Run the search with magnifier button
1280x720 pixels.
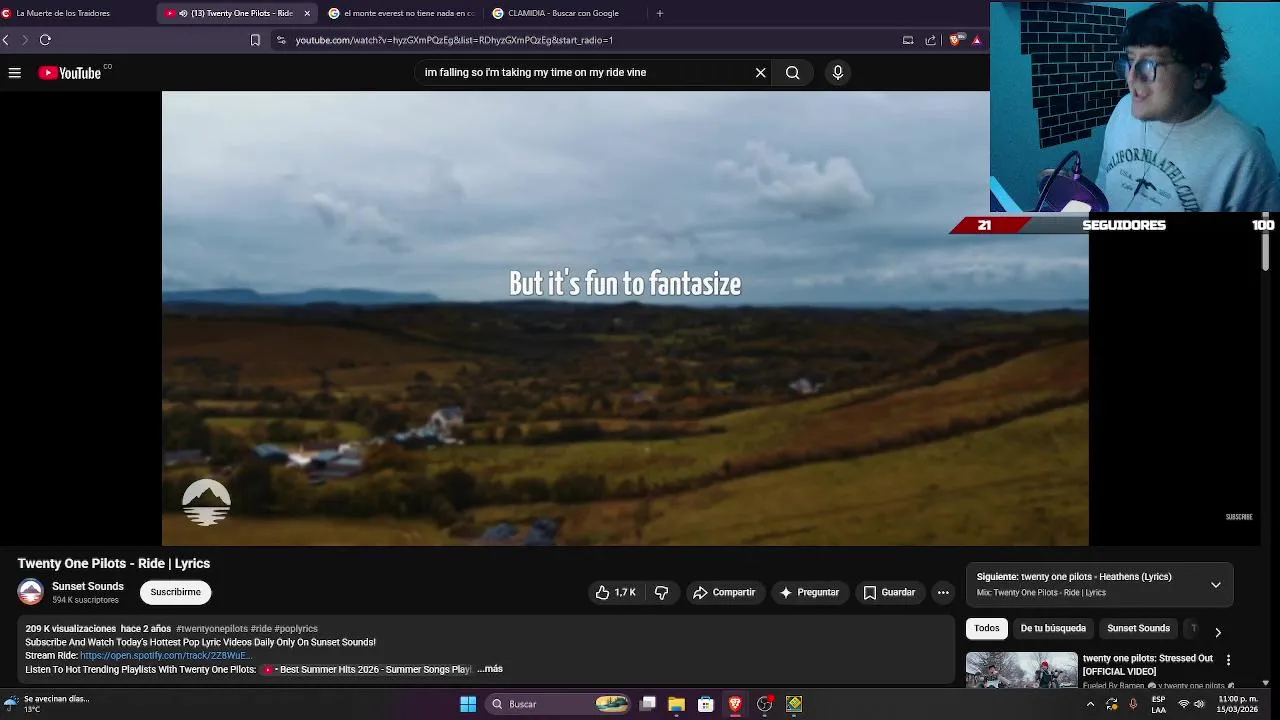coord(792,72)
